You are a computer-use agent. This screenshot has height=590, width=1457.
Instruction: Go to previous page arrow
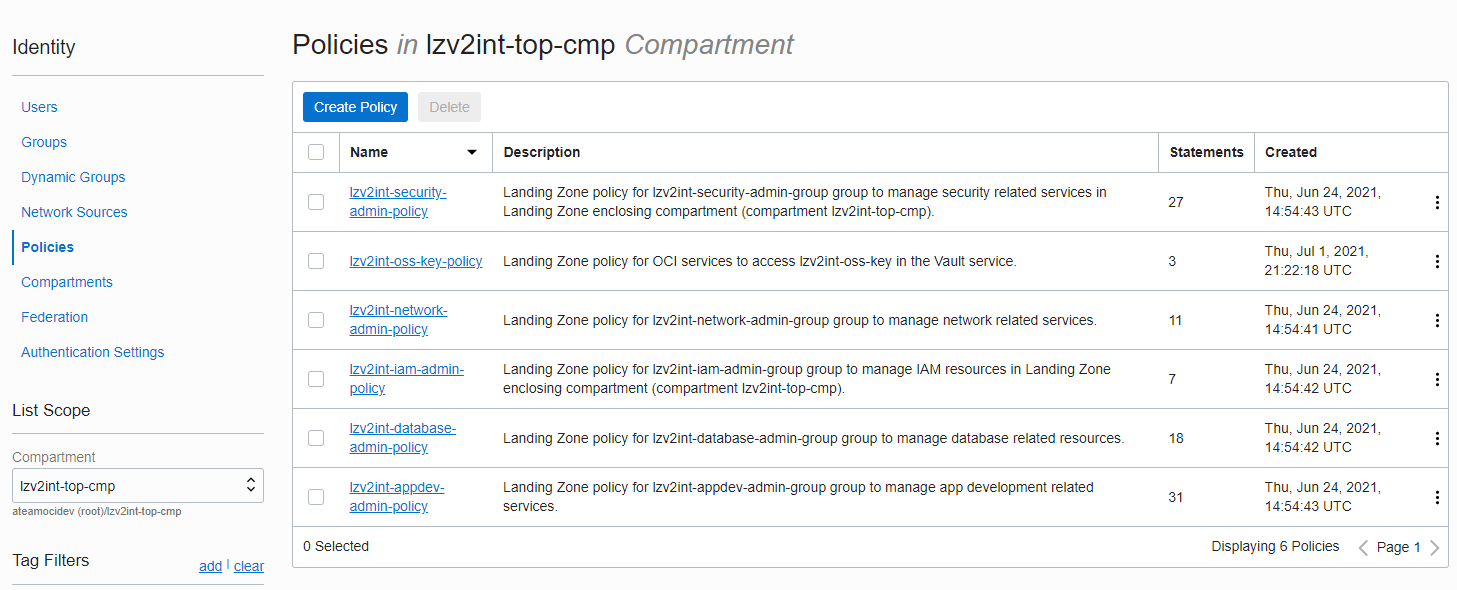click(x=1363, y=547)
